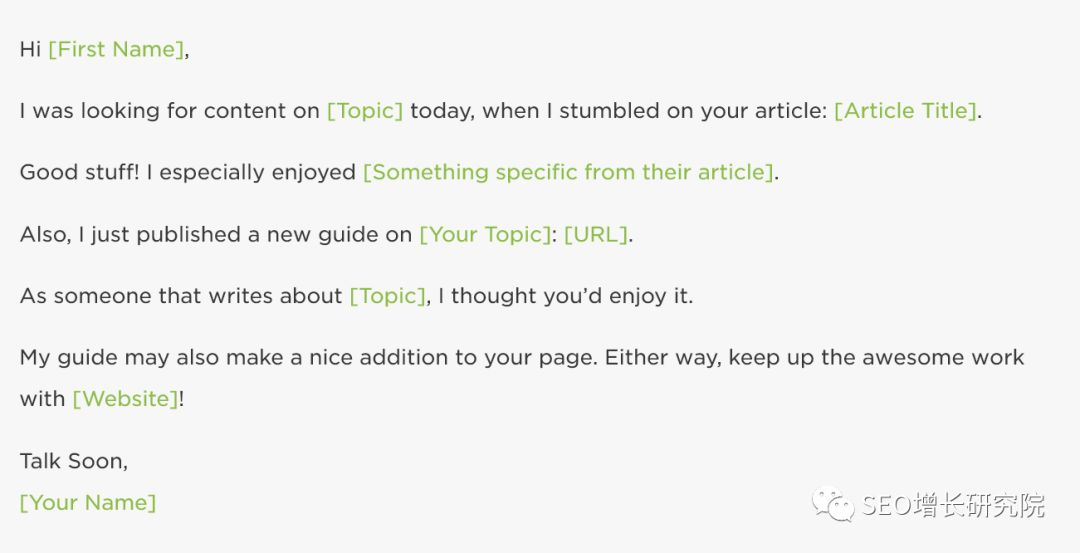The image size is (1080, 553).
Task: Click the first green [Topic] placeholder after "content on"
Action: (x=365, y=111)
